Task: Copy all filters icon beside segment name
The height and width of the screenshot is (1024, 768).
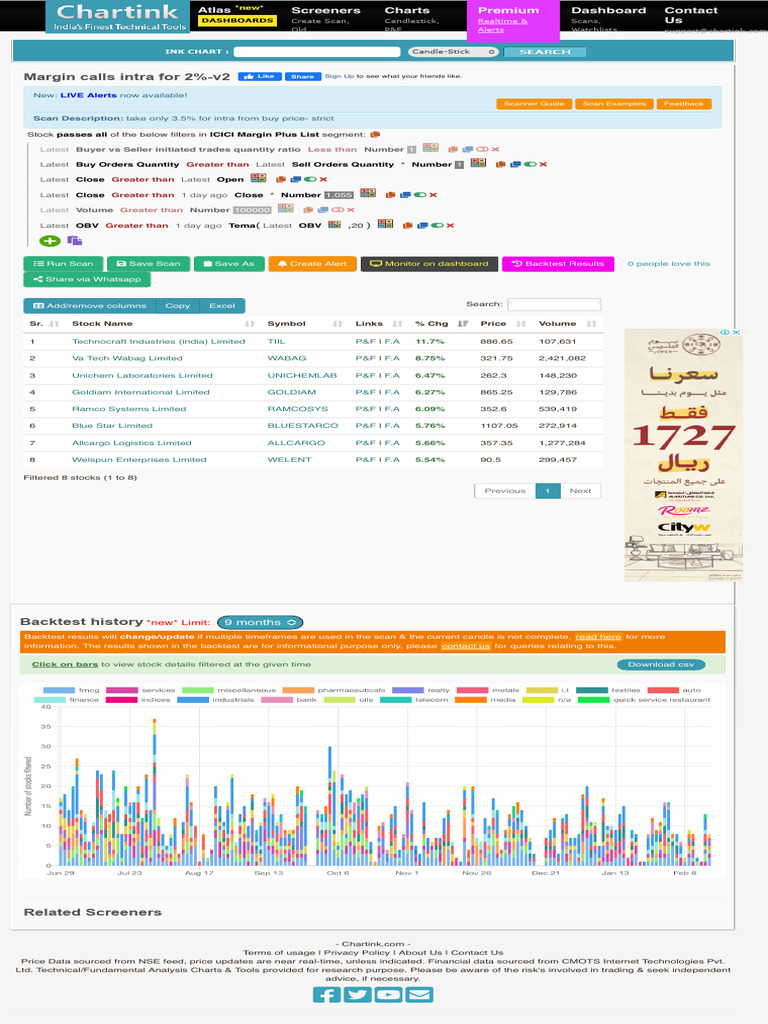Action: (375, 135)
